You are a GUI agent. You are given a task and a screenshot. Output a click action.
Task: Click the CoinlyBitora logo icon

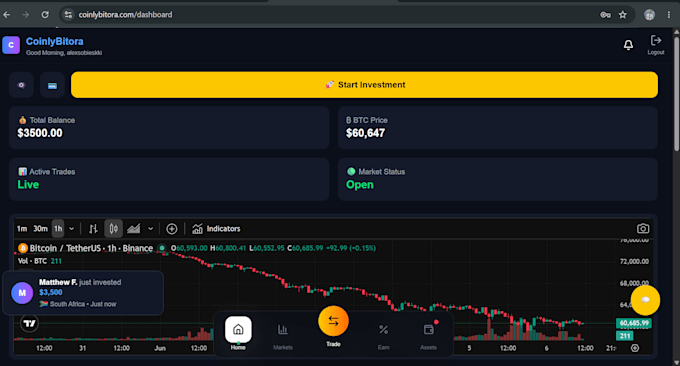(11, 45)
